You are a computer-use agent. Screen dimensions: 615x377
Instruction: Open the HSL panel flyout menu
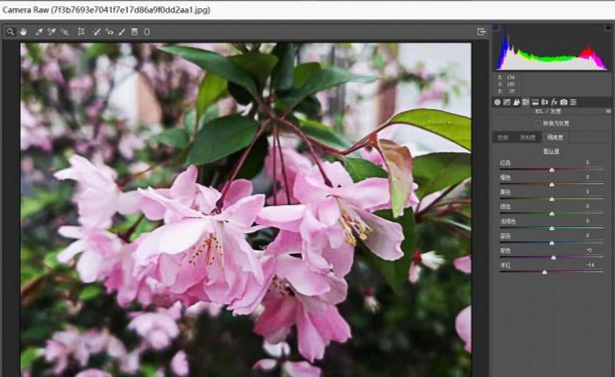pyautogui.click(x=608, y=111)
